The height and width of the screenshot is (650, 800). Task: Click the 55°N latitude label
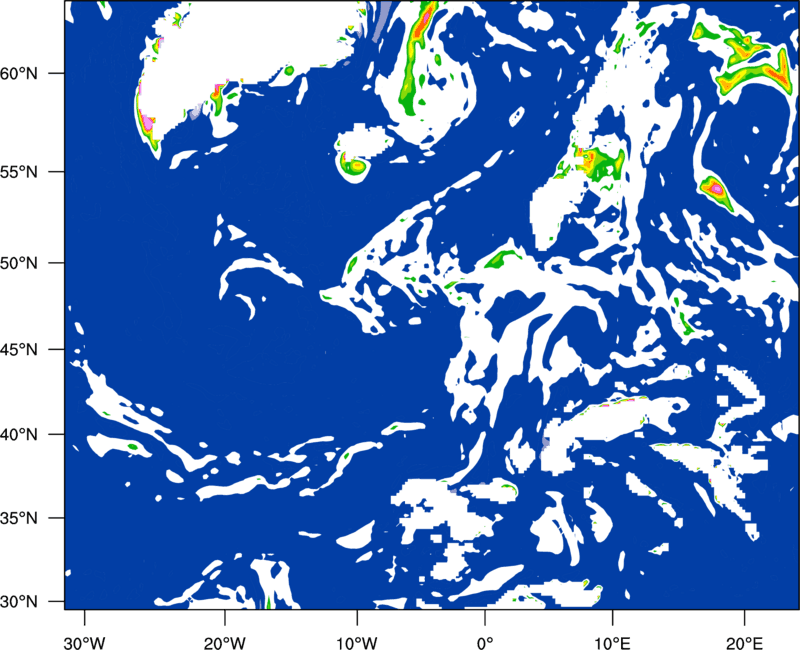[x=19, y=172]
